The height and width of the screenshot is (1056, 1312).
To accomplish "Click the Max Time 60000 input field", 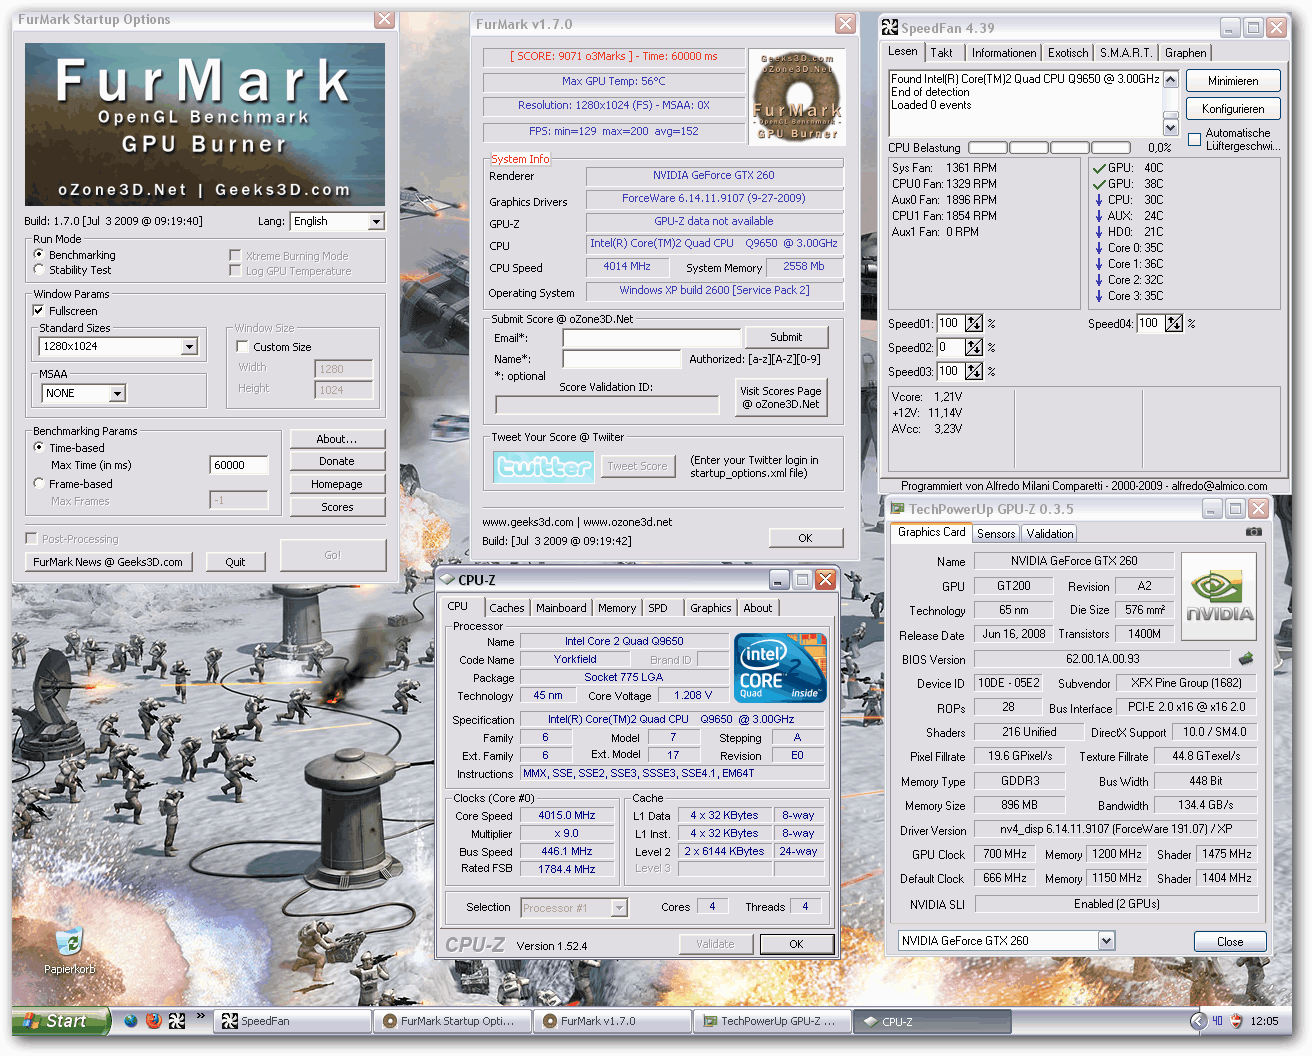I will coord(239,465).
